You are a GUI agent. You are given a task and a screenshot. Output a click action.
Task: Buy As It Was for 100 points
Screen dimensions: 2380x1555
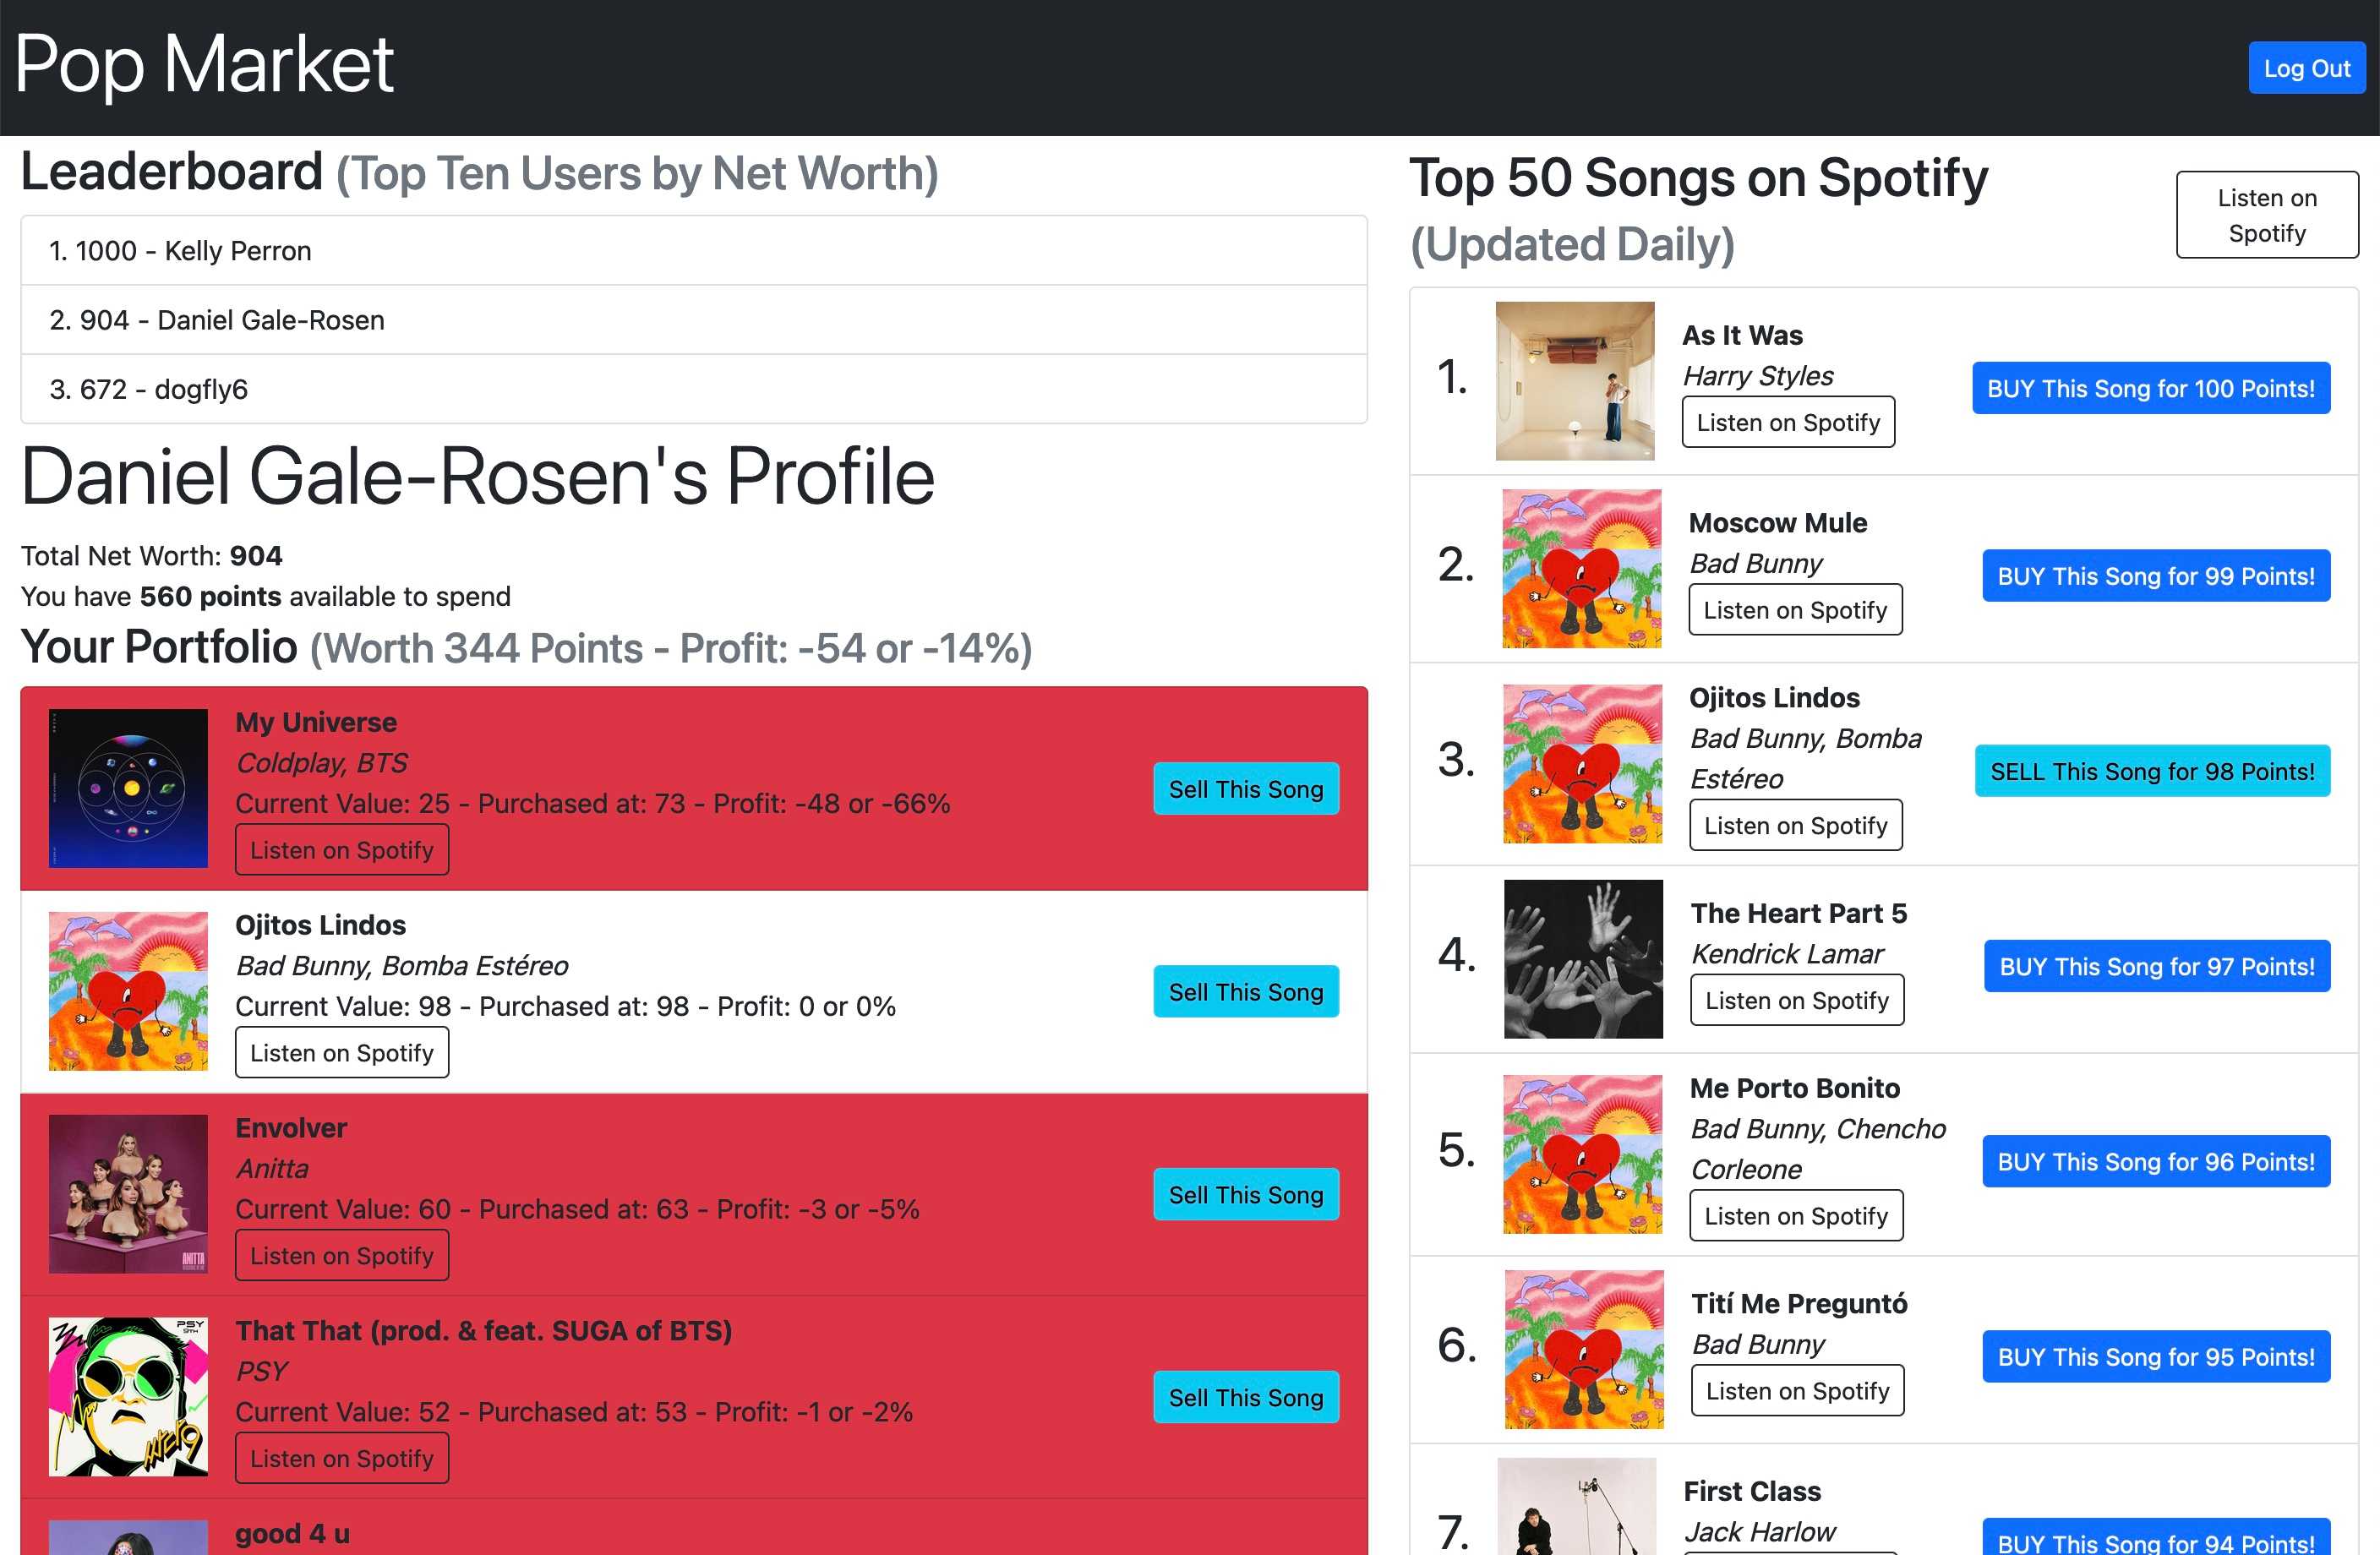(2150, 388)
